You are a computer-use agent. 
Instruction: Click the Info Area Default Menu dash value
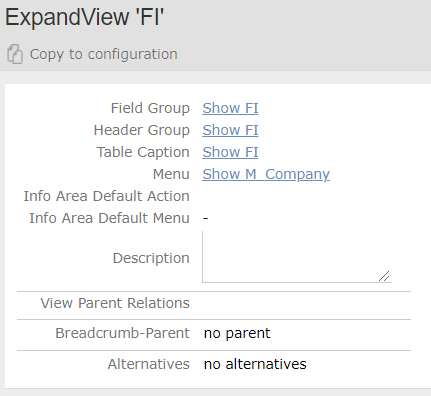tap(205, 218)
